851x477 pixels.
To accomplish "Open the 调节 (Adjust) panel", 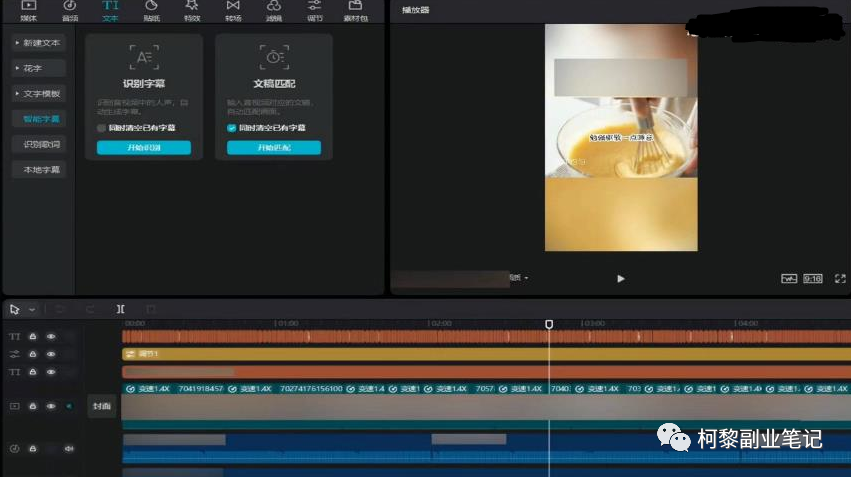I will coord(314,10).
